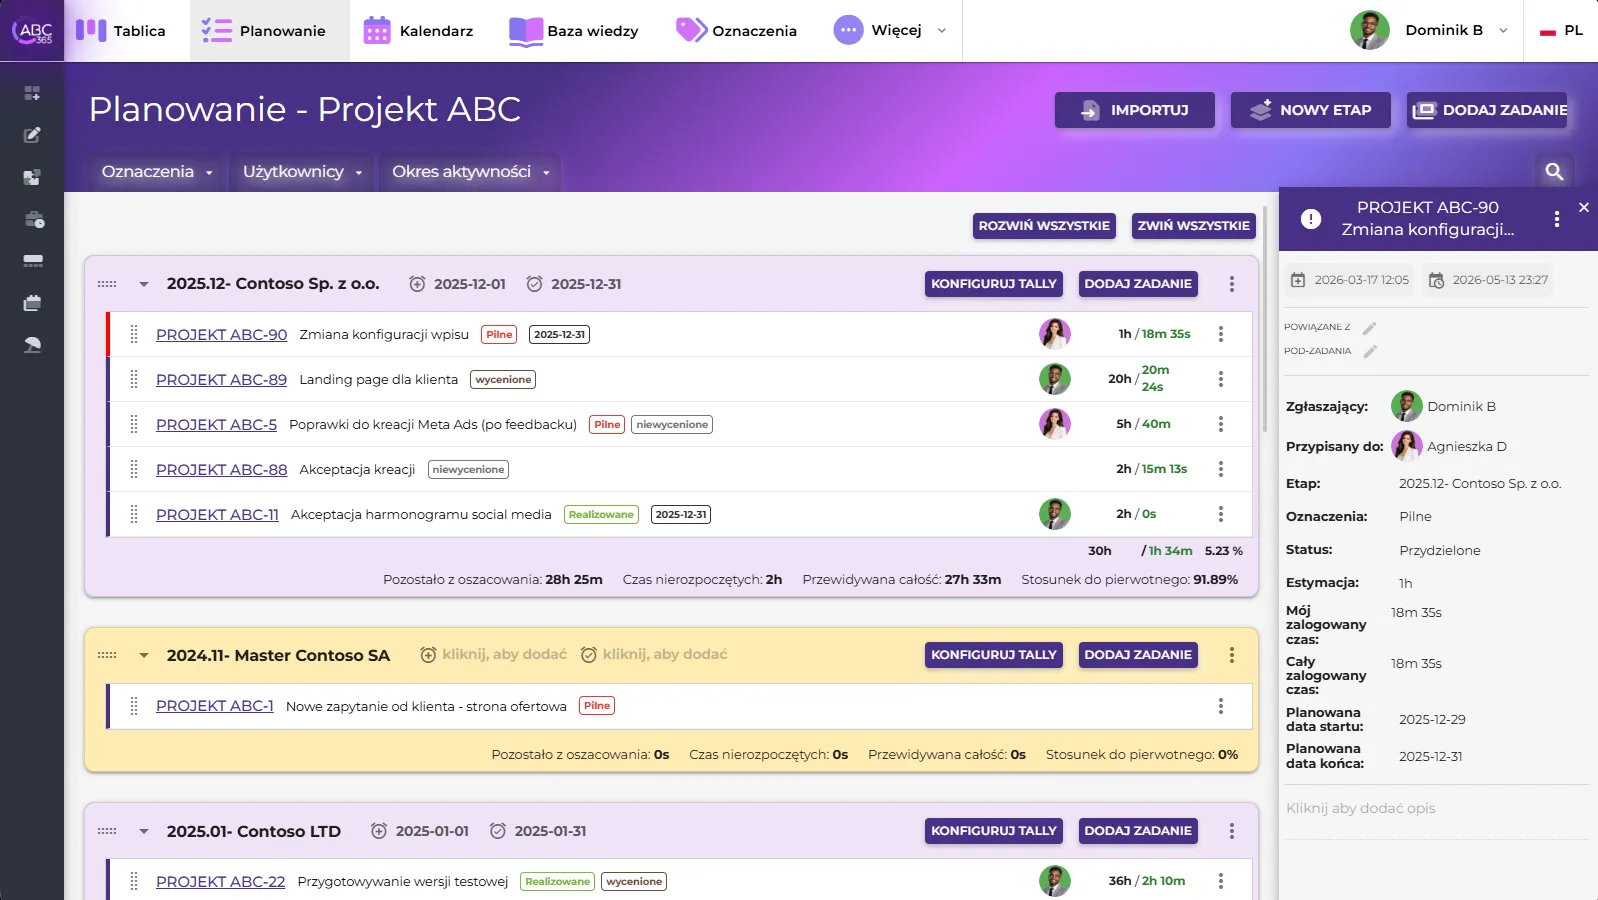The width and height of the screenshot is (1598, 900).
Task: Click drag handle of 2025.12- Contoso Sp. z o.o. stage
Action: (107, 284)
